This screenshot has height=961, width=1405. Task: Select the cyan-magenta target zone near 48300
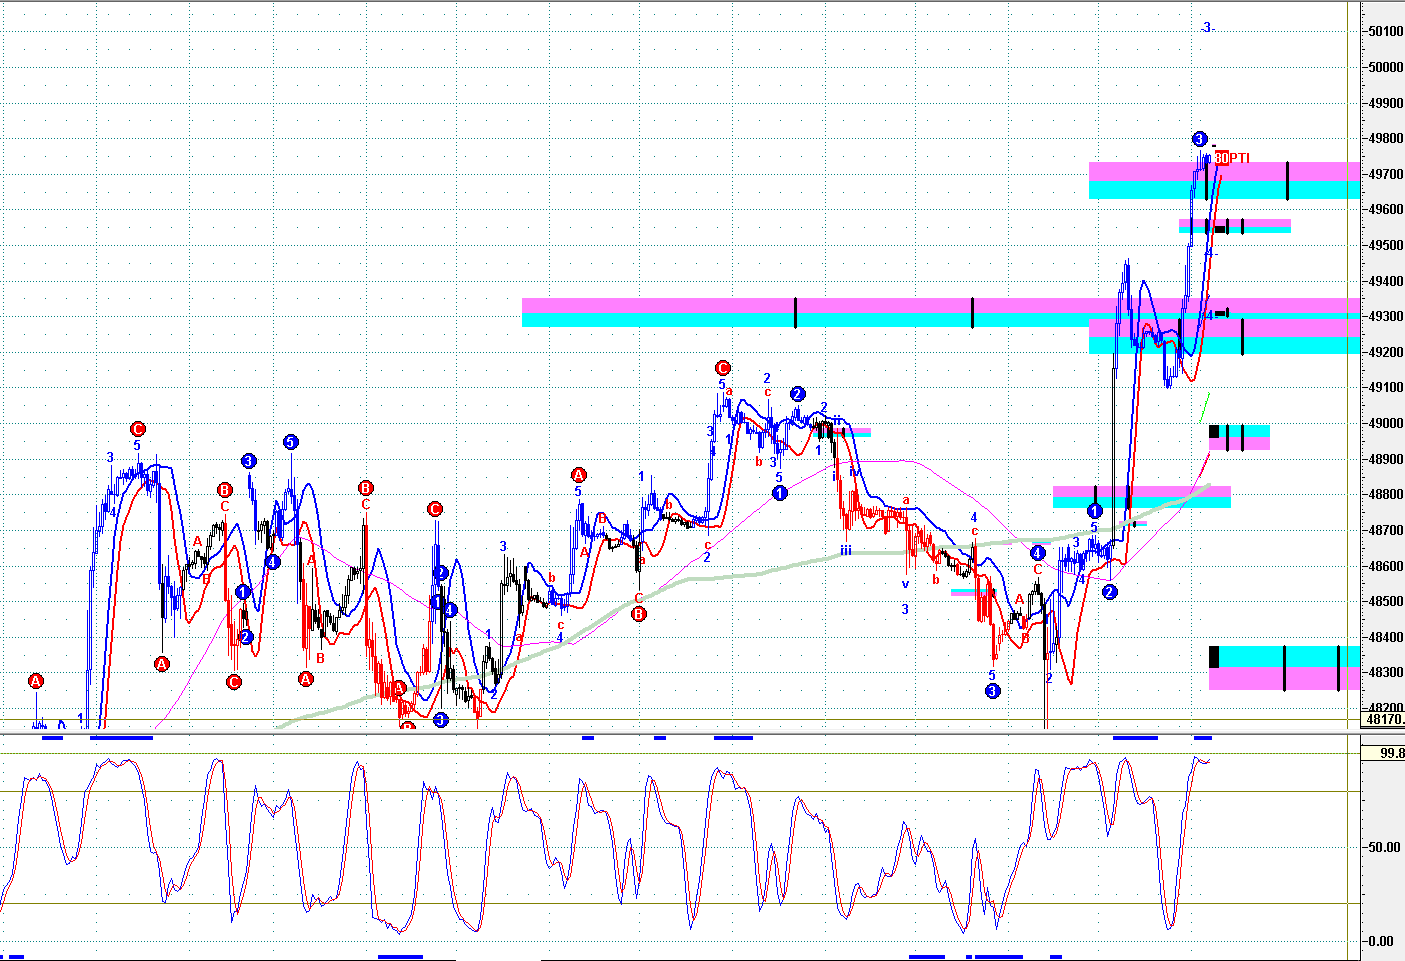point(1284,668)
